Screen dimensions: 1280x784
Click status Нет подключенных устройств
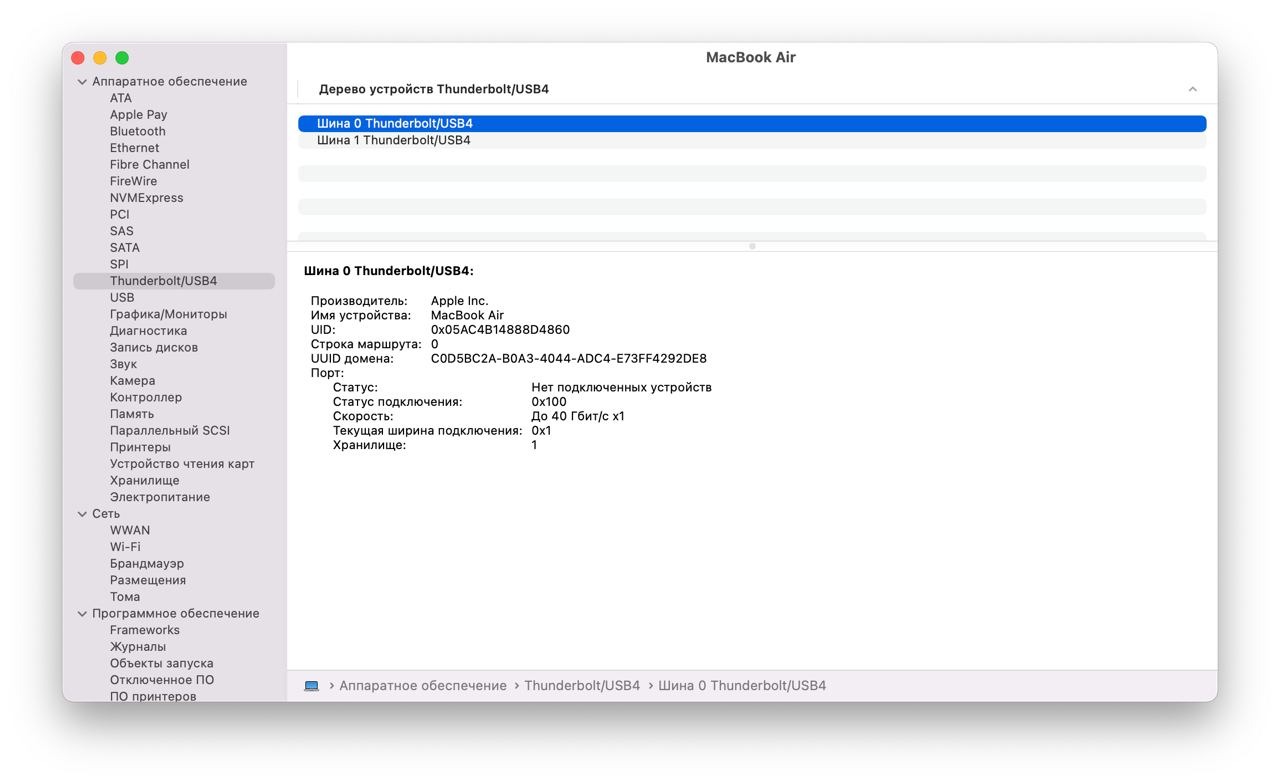622,387
